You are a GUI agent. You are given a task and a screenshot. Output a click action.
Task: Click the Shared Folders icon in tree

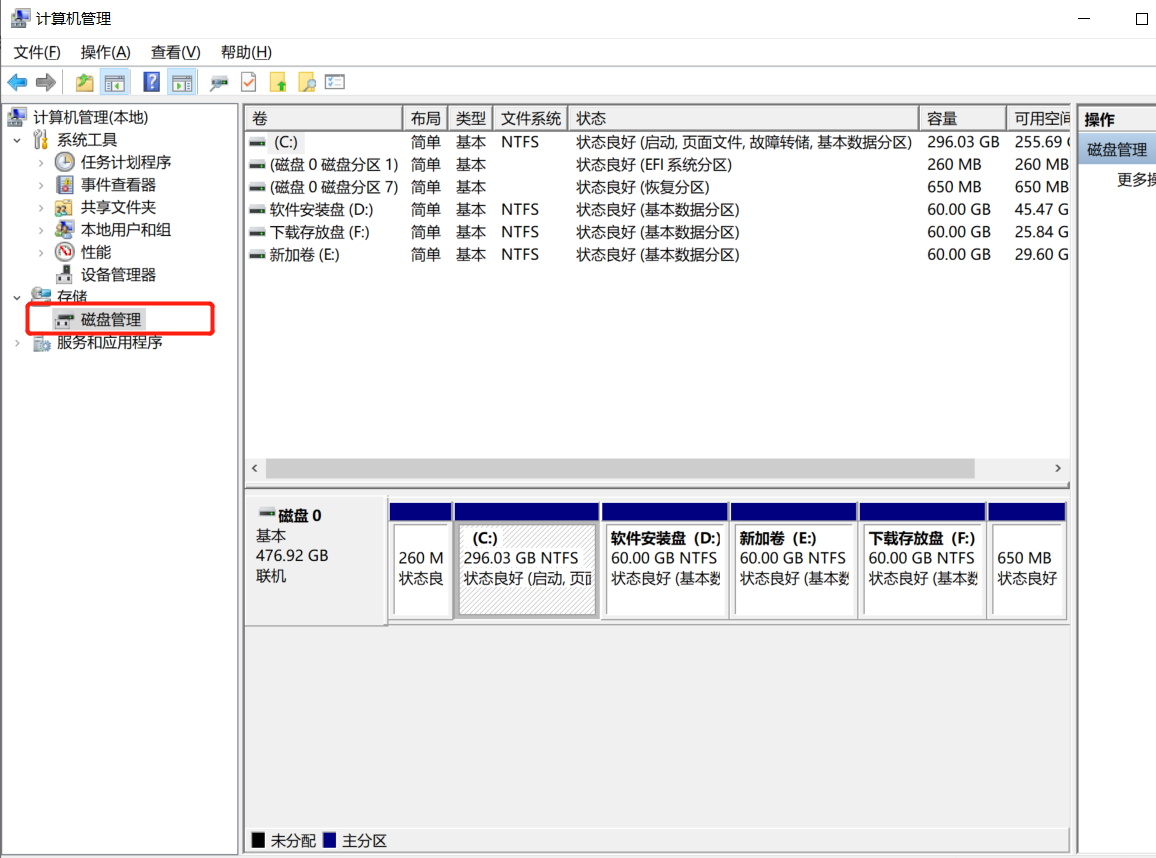tap(65, 207)
